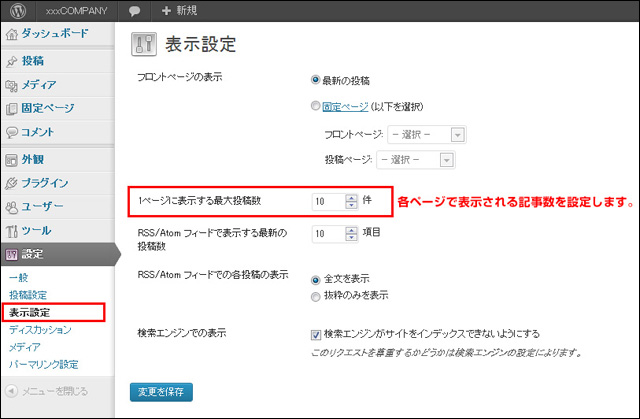The image size is (640, 419).
Task: Click the 固定ページ page icon
Action: click(12, 108)
